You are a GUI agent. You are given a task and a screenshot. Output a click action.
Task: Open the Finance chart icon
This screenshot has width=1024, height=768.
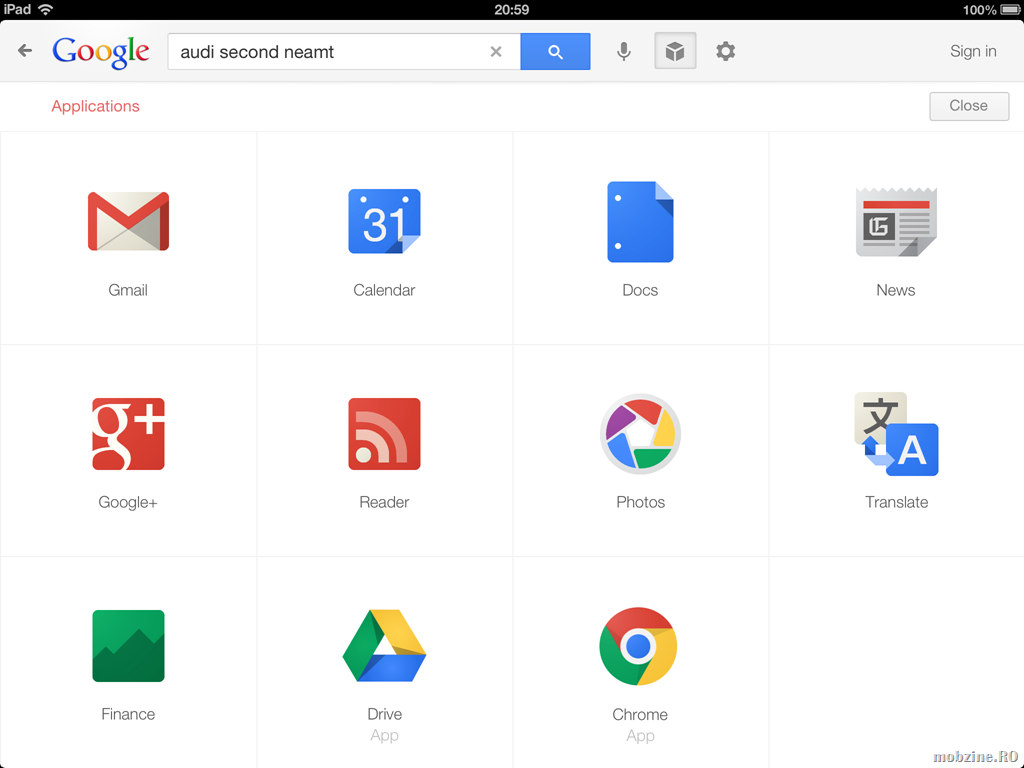128,646
